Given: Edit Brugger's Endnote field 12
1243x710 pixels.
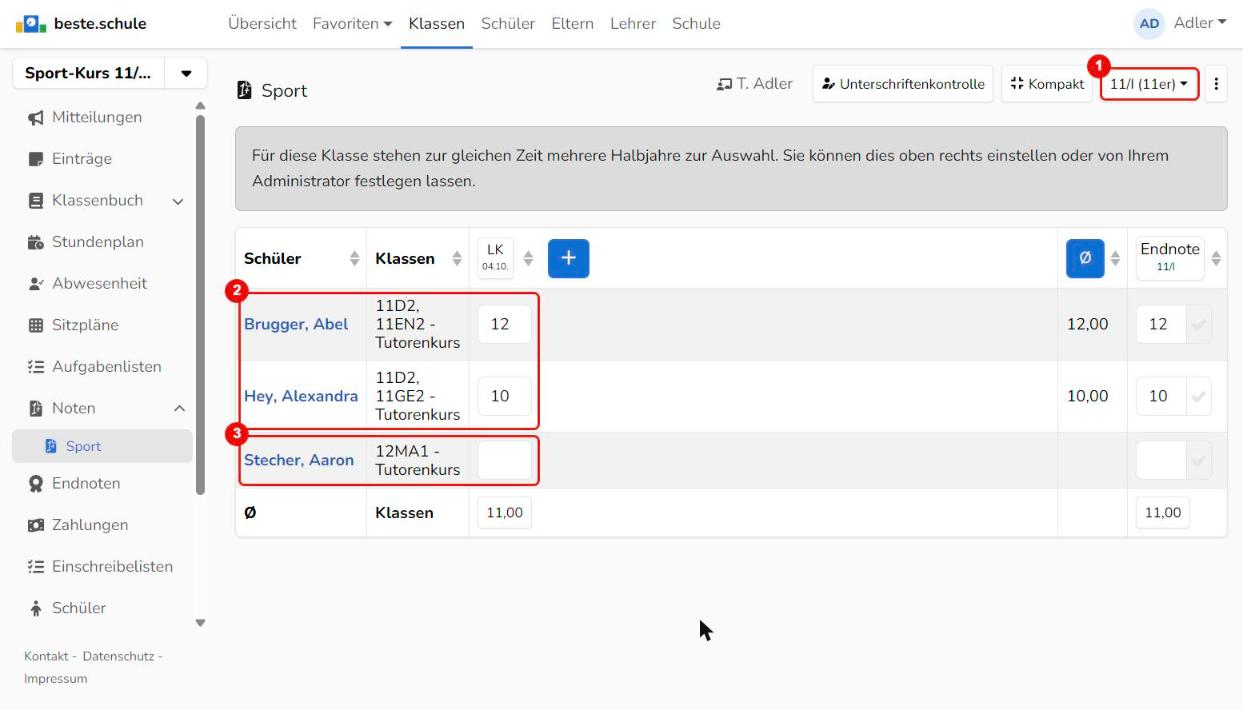Looking at the screenshot, I should tap(1161, 324).
